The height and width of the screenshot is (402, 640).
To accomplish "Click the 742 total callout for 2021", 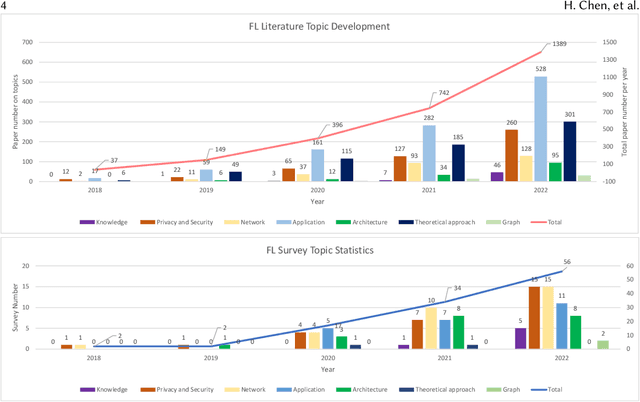I will pos(442,91).
